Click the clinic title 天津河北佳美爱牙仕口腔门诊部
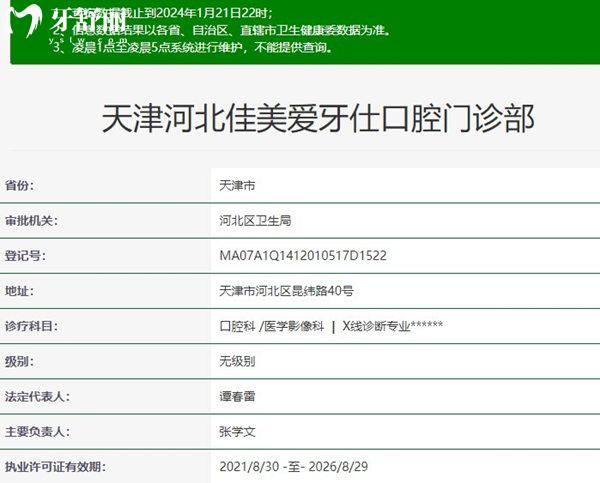The image size is (600, 483). (318, 119)
